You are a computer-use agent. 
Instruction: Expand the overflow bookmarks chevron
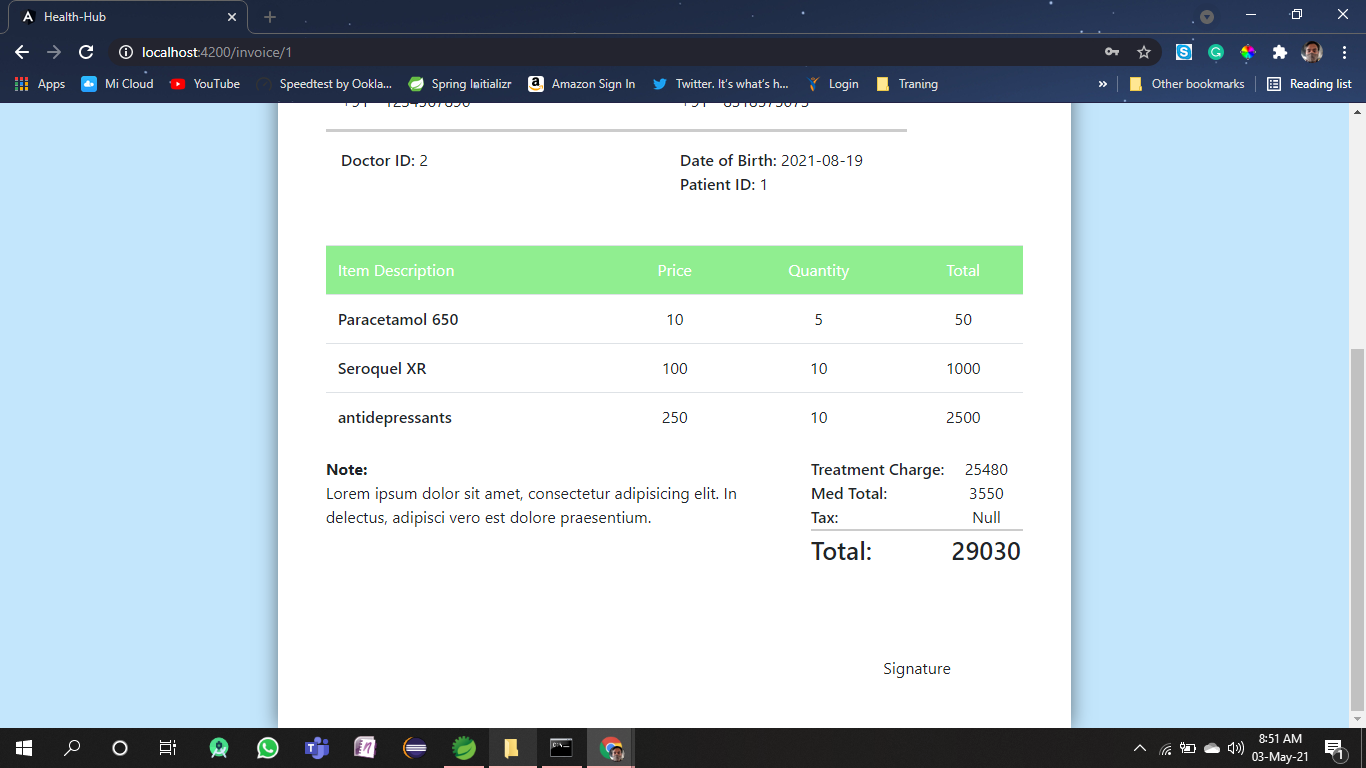1103,84
